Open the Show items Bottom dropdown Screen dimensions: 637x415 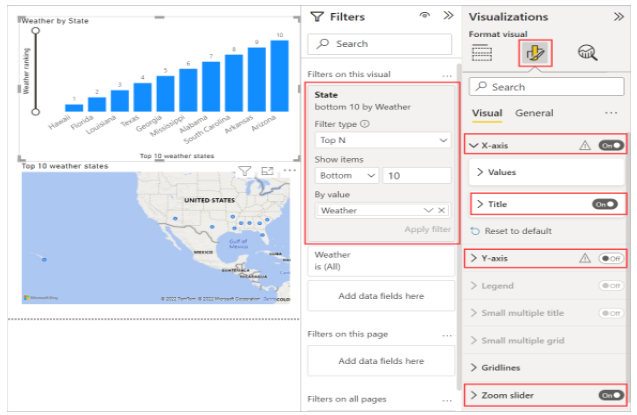[x=346, y=176]
